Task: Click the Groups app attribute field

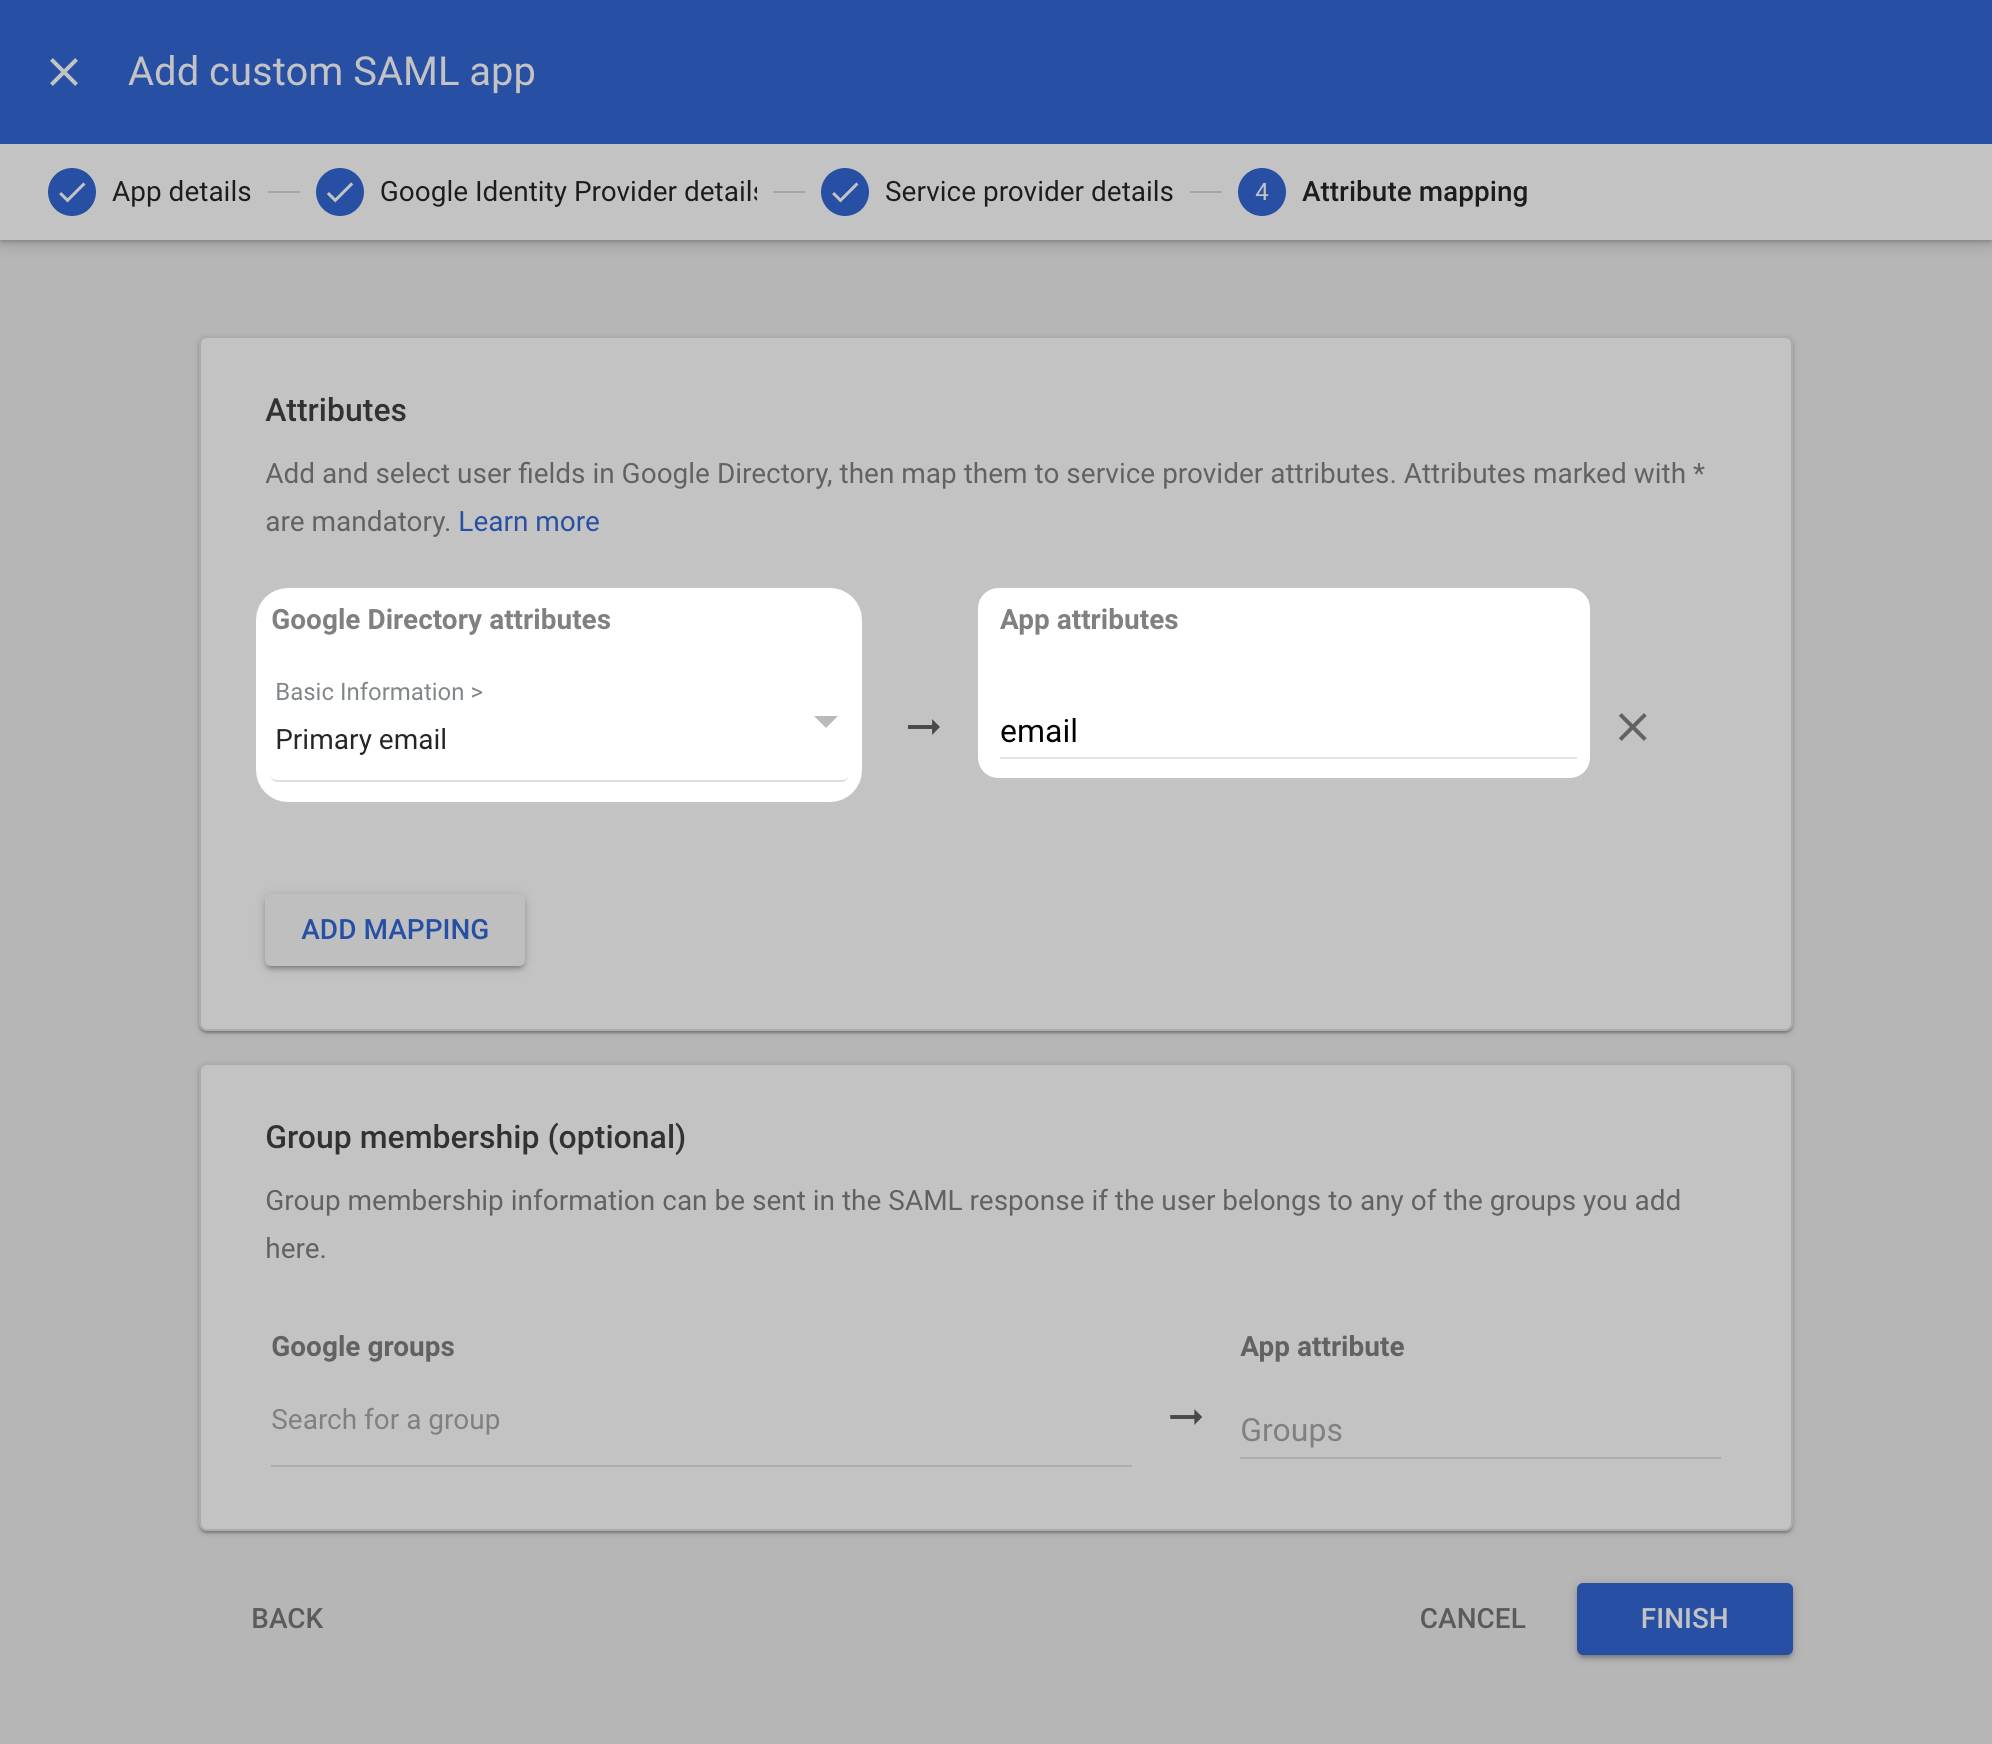Action: (1480, 1430)
